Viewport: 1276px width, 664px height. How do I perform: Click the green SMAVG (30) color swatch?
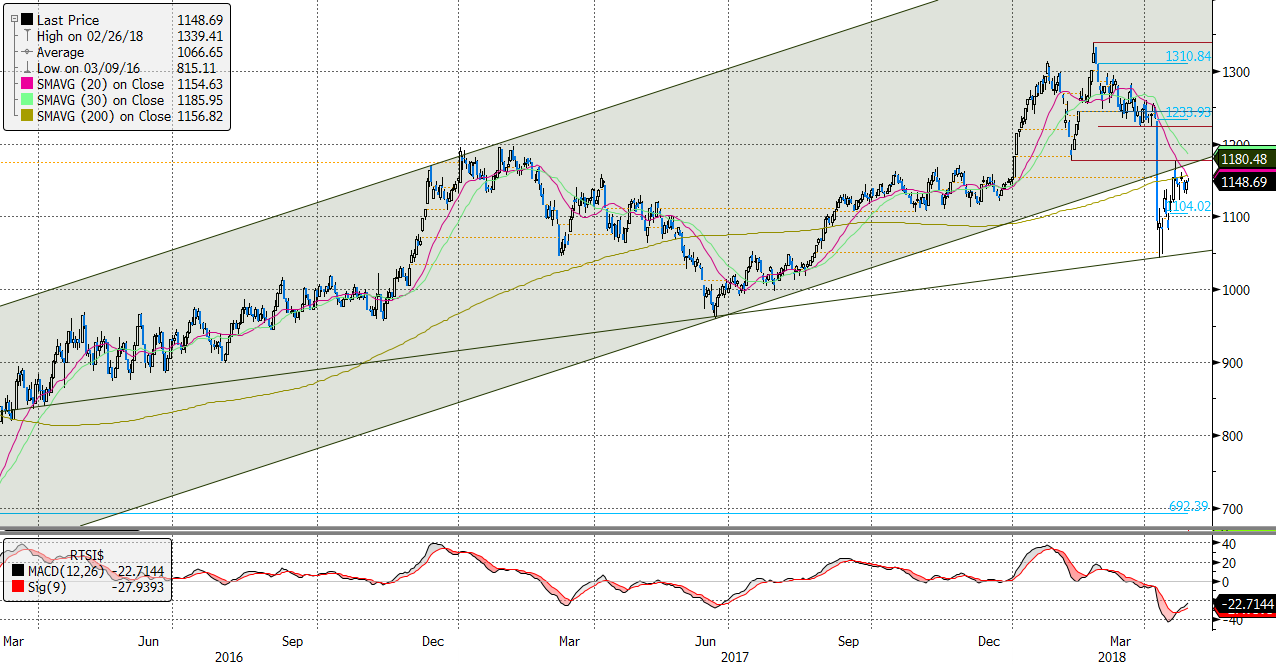[x=26, y=100]
